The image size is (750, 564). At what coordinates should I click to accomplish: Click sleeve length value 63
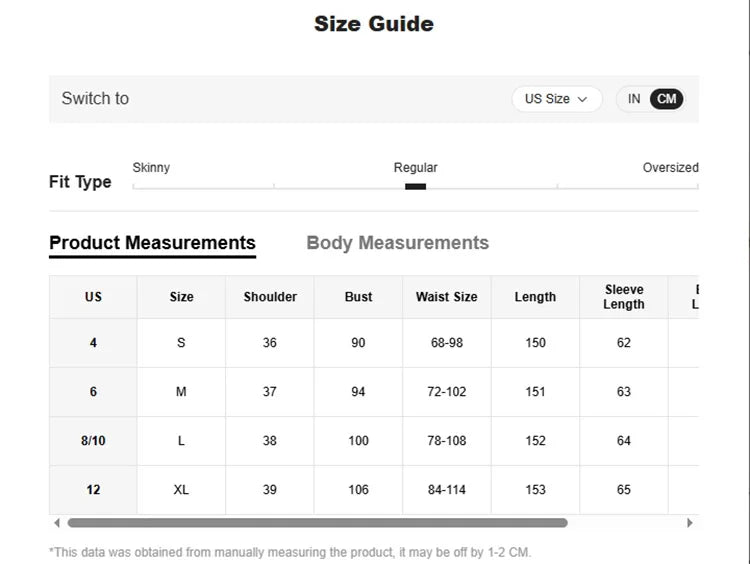(624, 392)
